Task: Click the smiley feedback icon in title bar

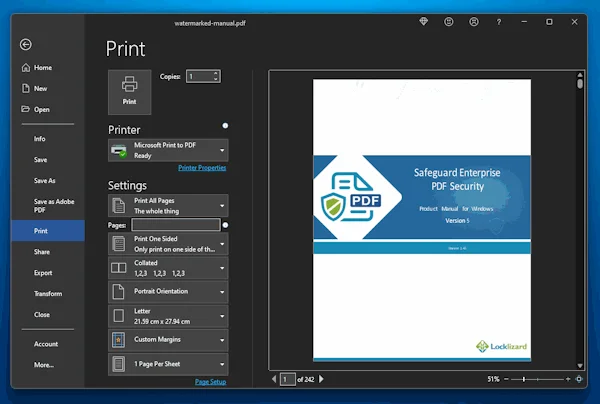Action: coord(448,22)
